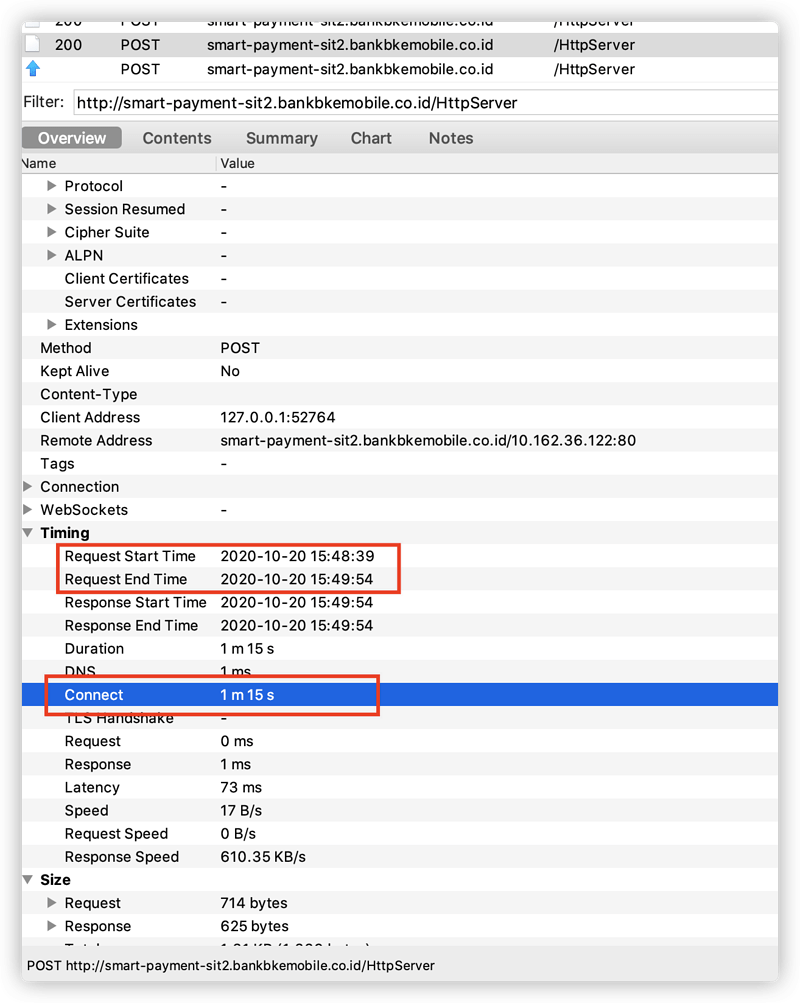
Task: Select the Response Start Time row
Action: click(400, 603)
